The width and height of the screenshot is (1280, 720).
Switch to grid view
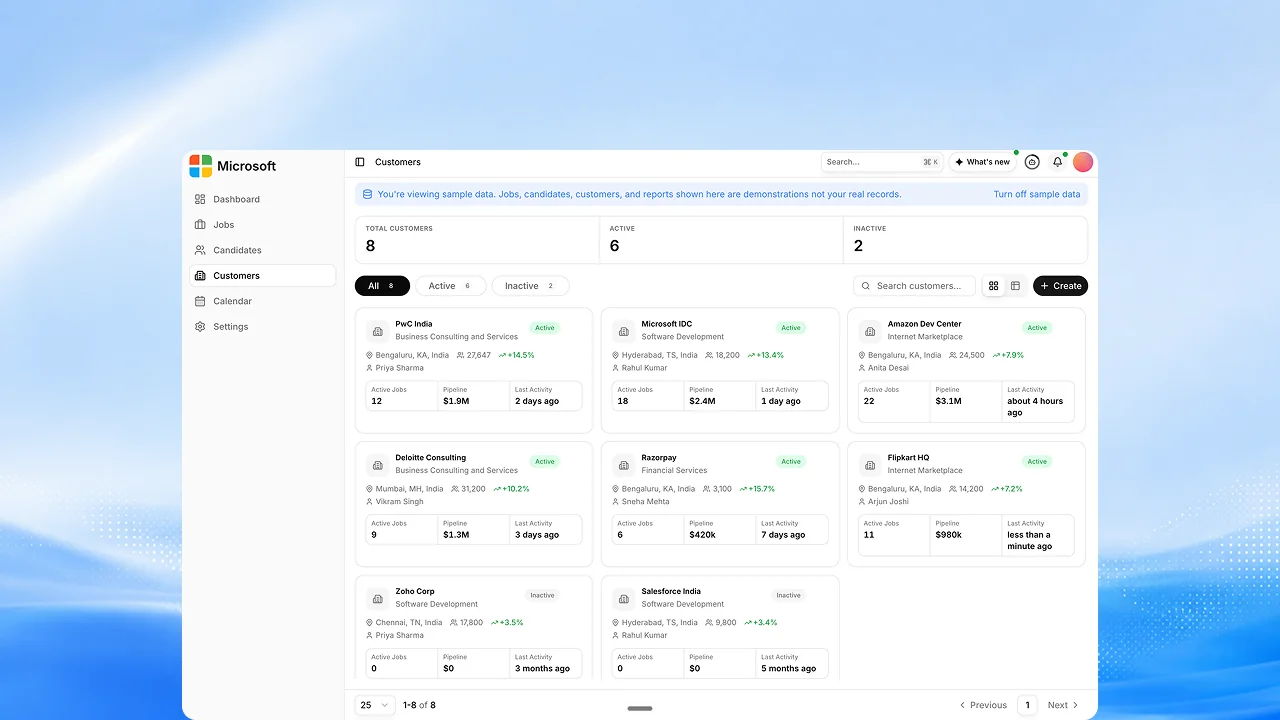(x=993, y=286)
